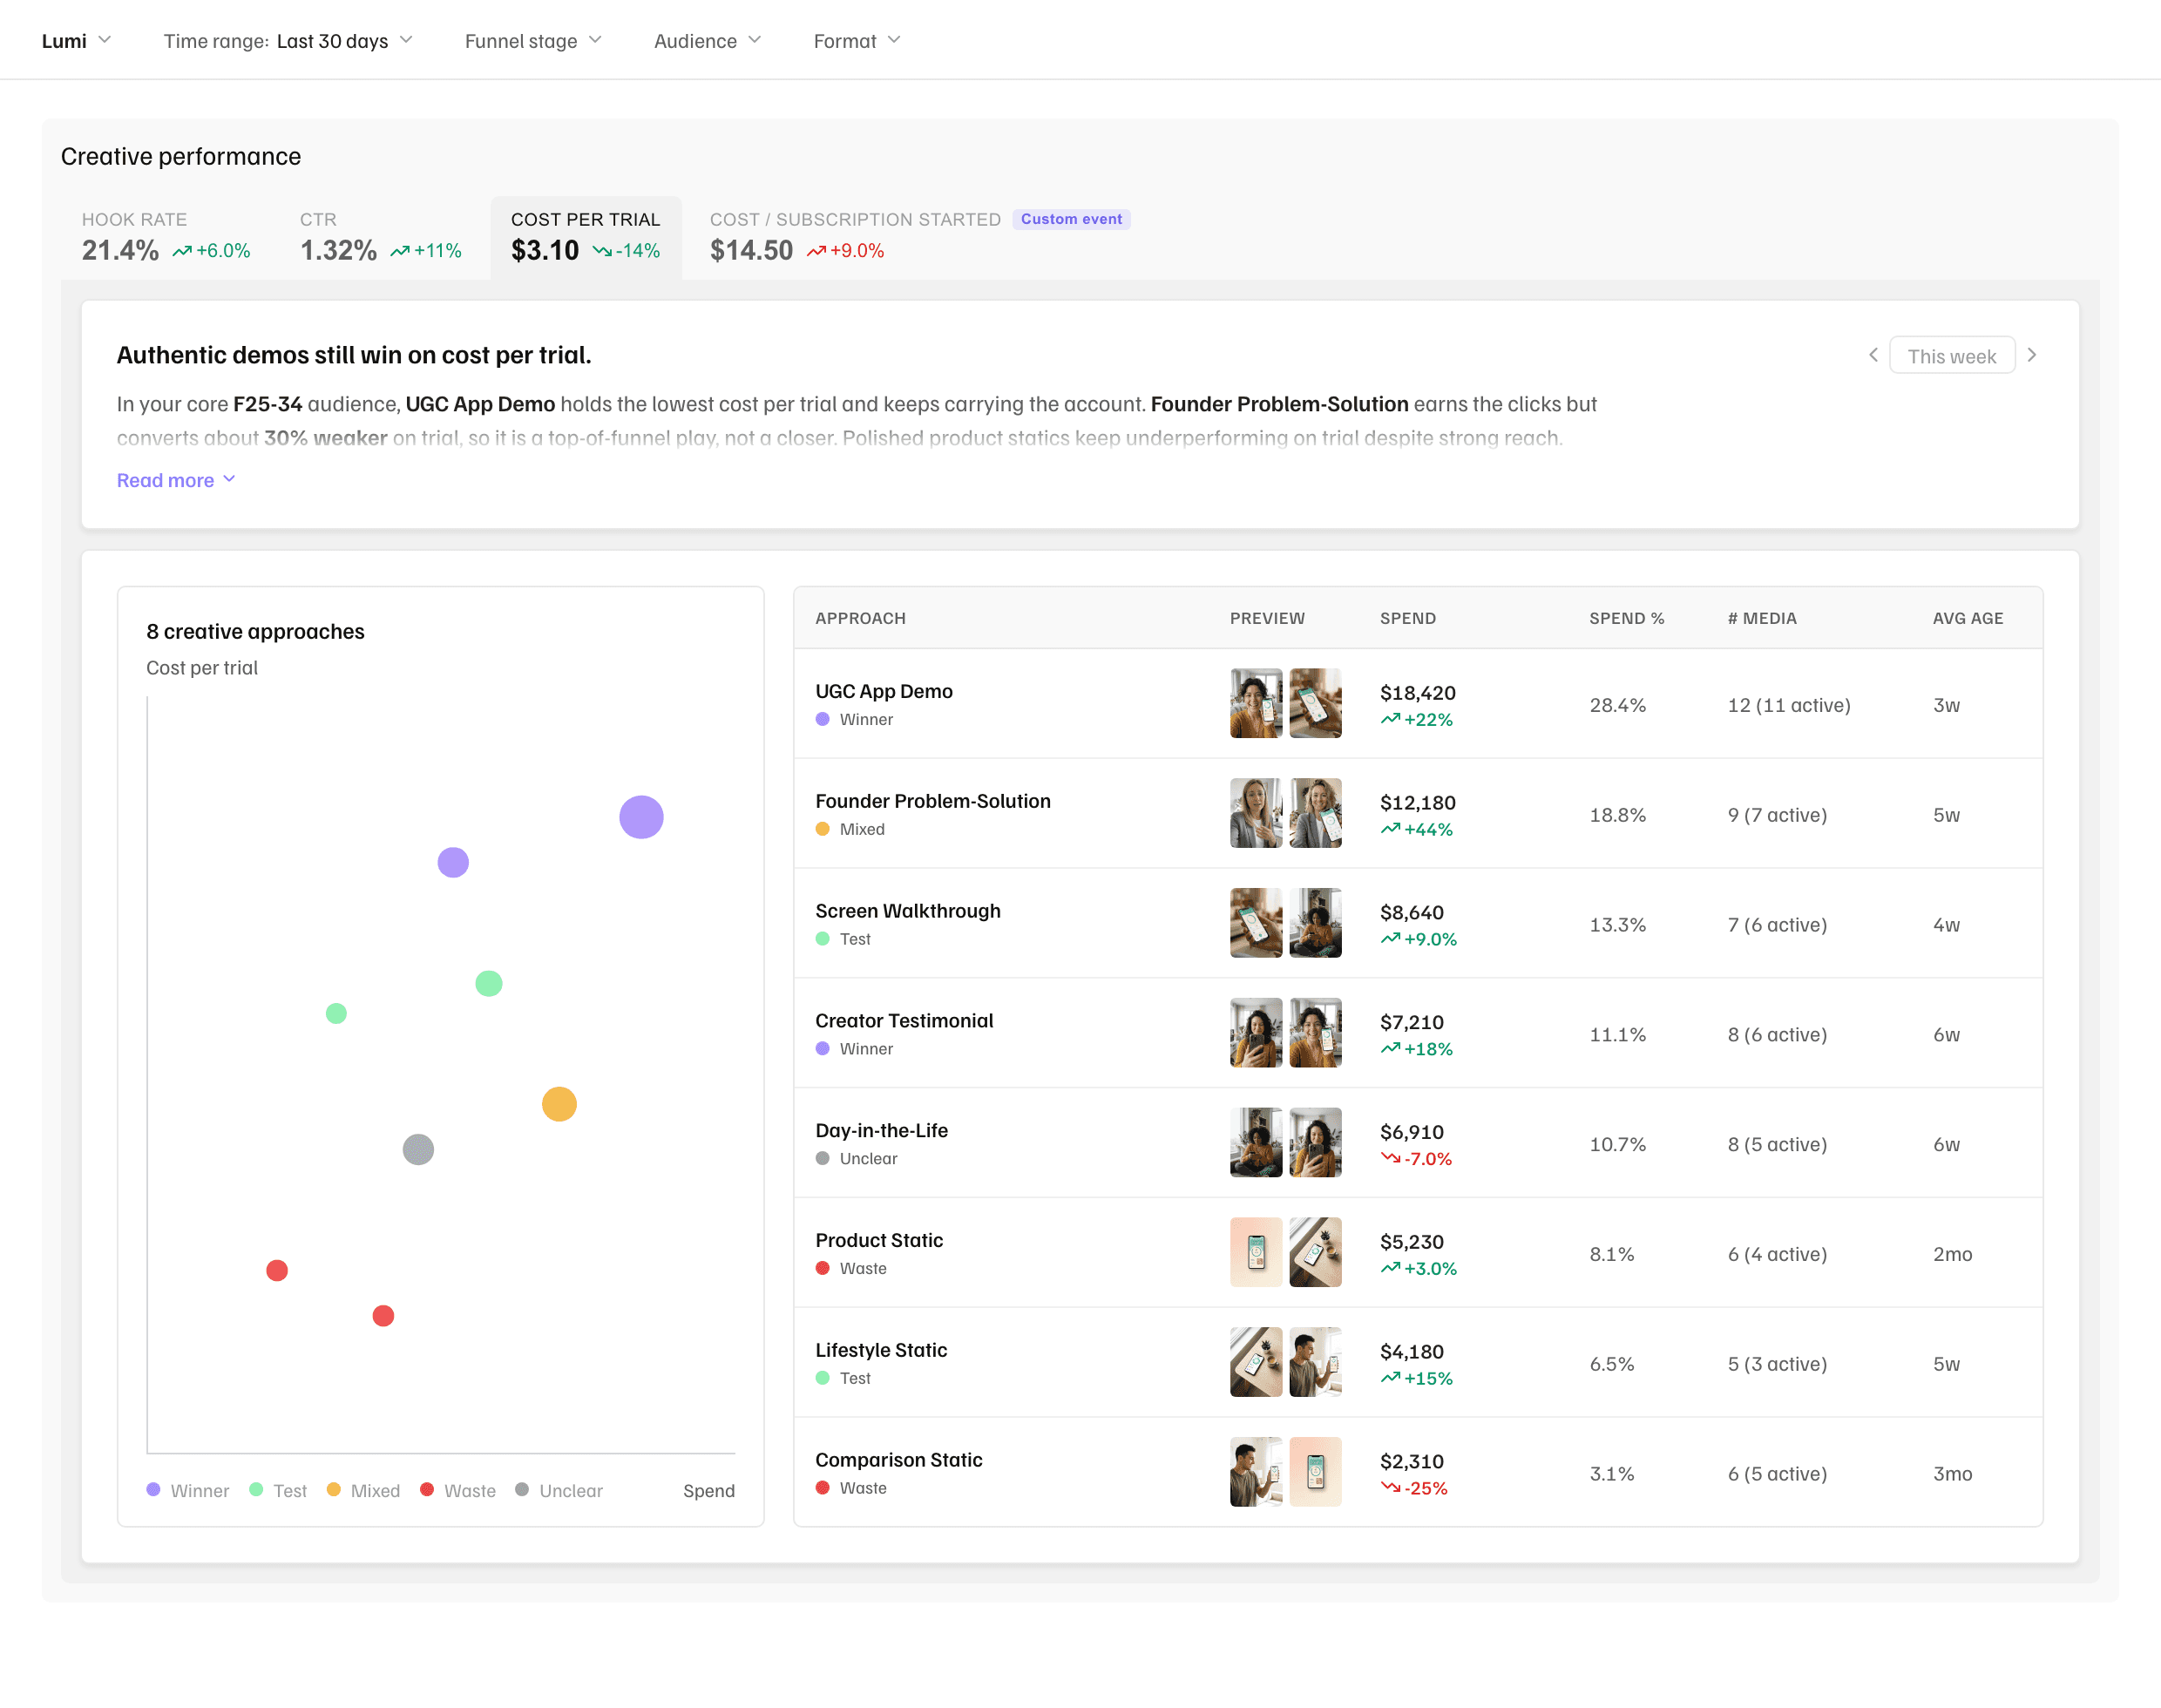Click the $6,910 Day-in-the-Life spend

(x=1411, y=1132)
